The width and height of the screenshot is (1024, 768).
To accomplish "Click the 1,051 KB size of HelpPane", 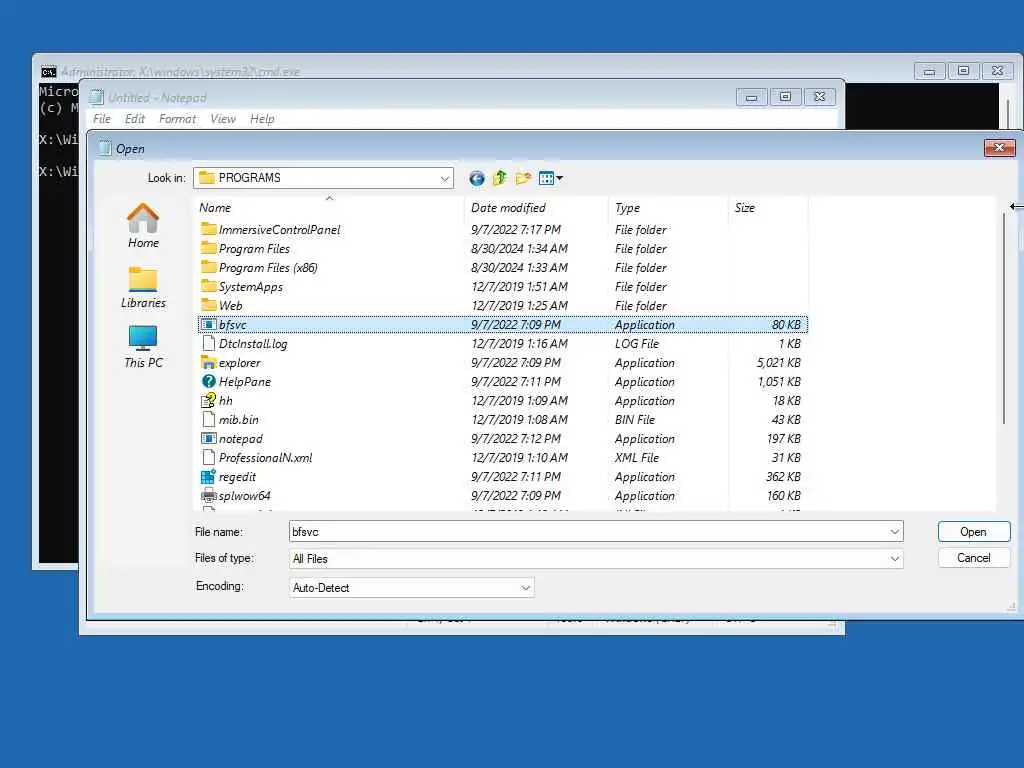I will (x=779, y=381).
